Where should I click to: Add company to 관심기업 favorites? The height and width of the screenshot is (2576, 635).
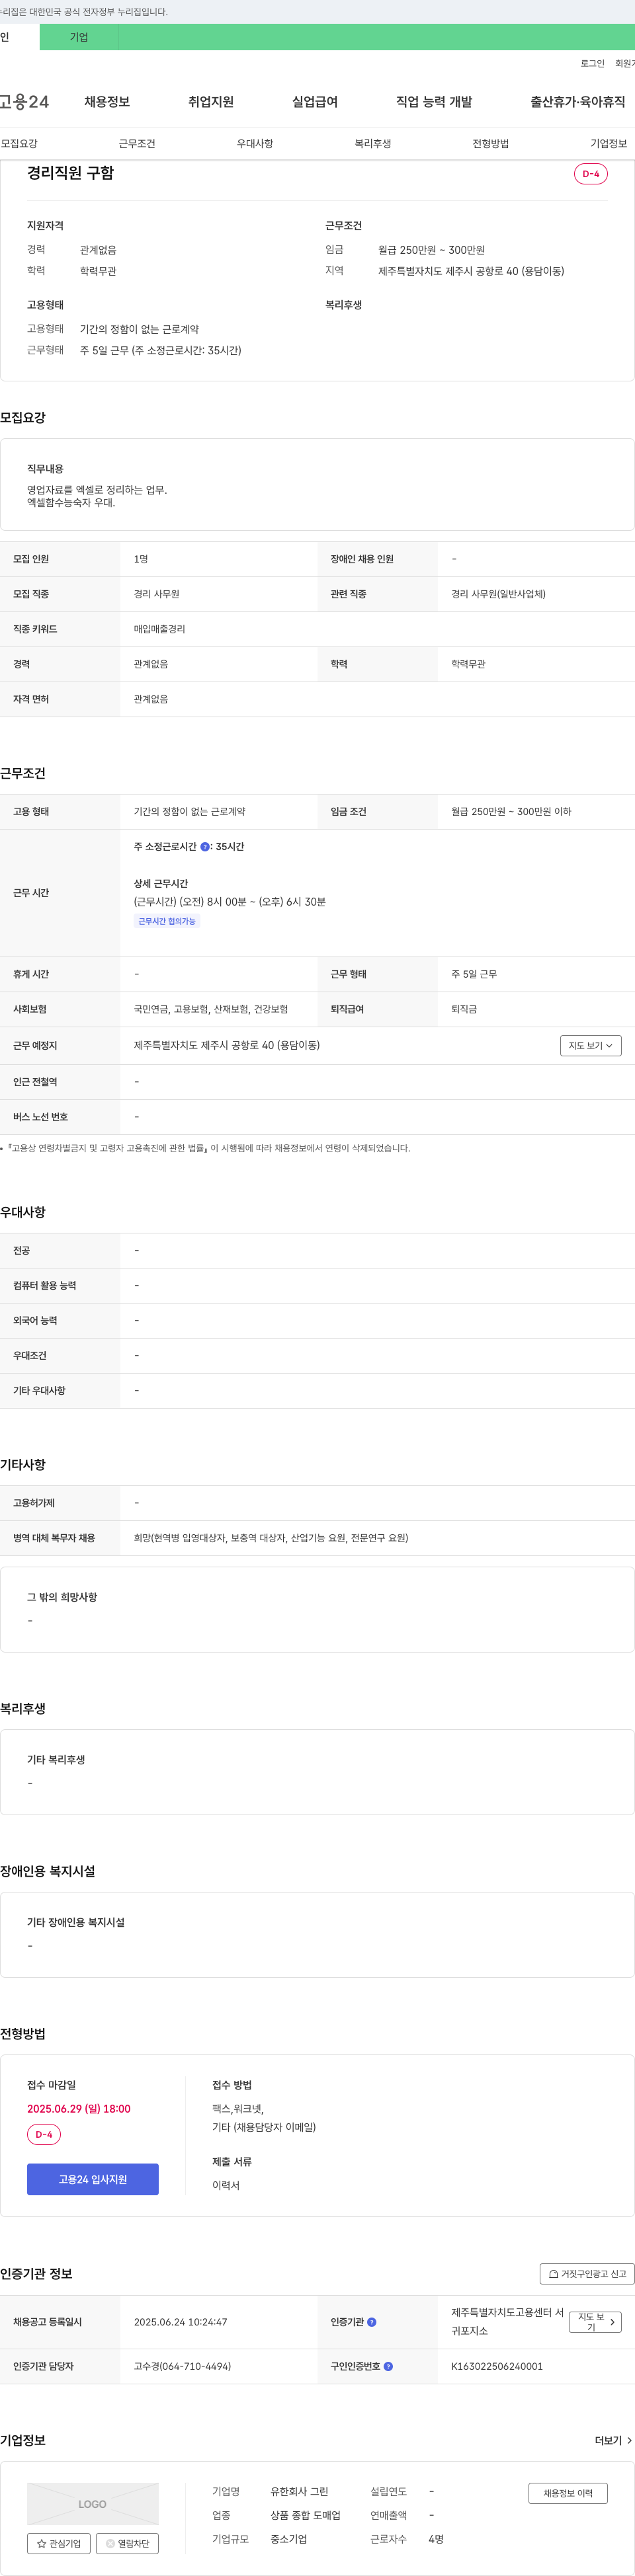pos(59,2543)
